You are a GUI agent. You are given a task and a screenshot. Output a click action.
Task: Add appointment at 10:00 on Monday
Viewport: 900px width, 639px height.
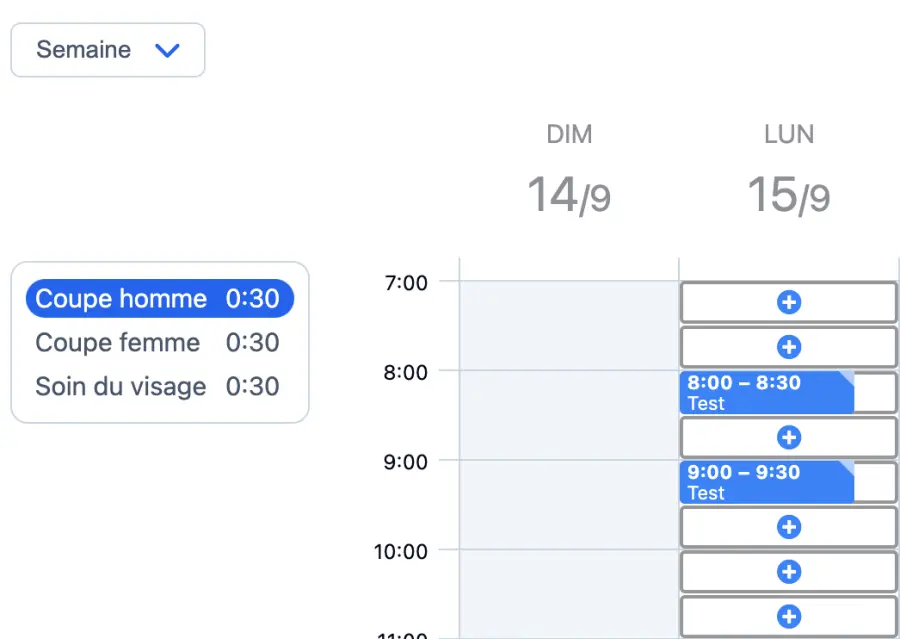(x=789, y=572)
